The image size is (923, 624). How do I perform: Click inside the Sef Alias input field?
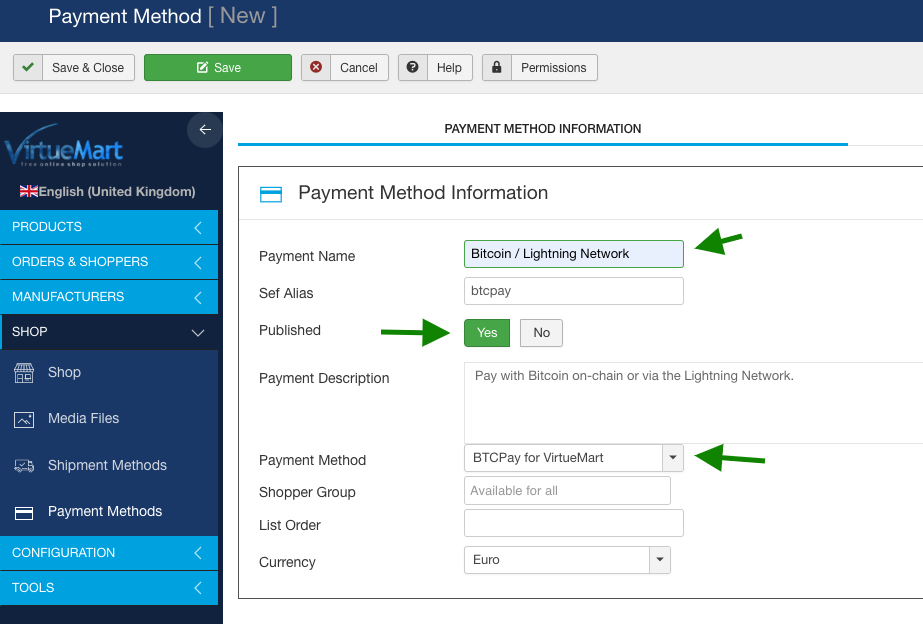[x=573, y=290]
